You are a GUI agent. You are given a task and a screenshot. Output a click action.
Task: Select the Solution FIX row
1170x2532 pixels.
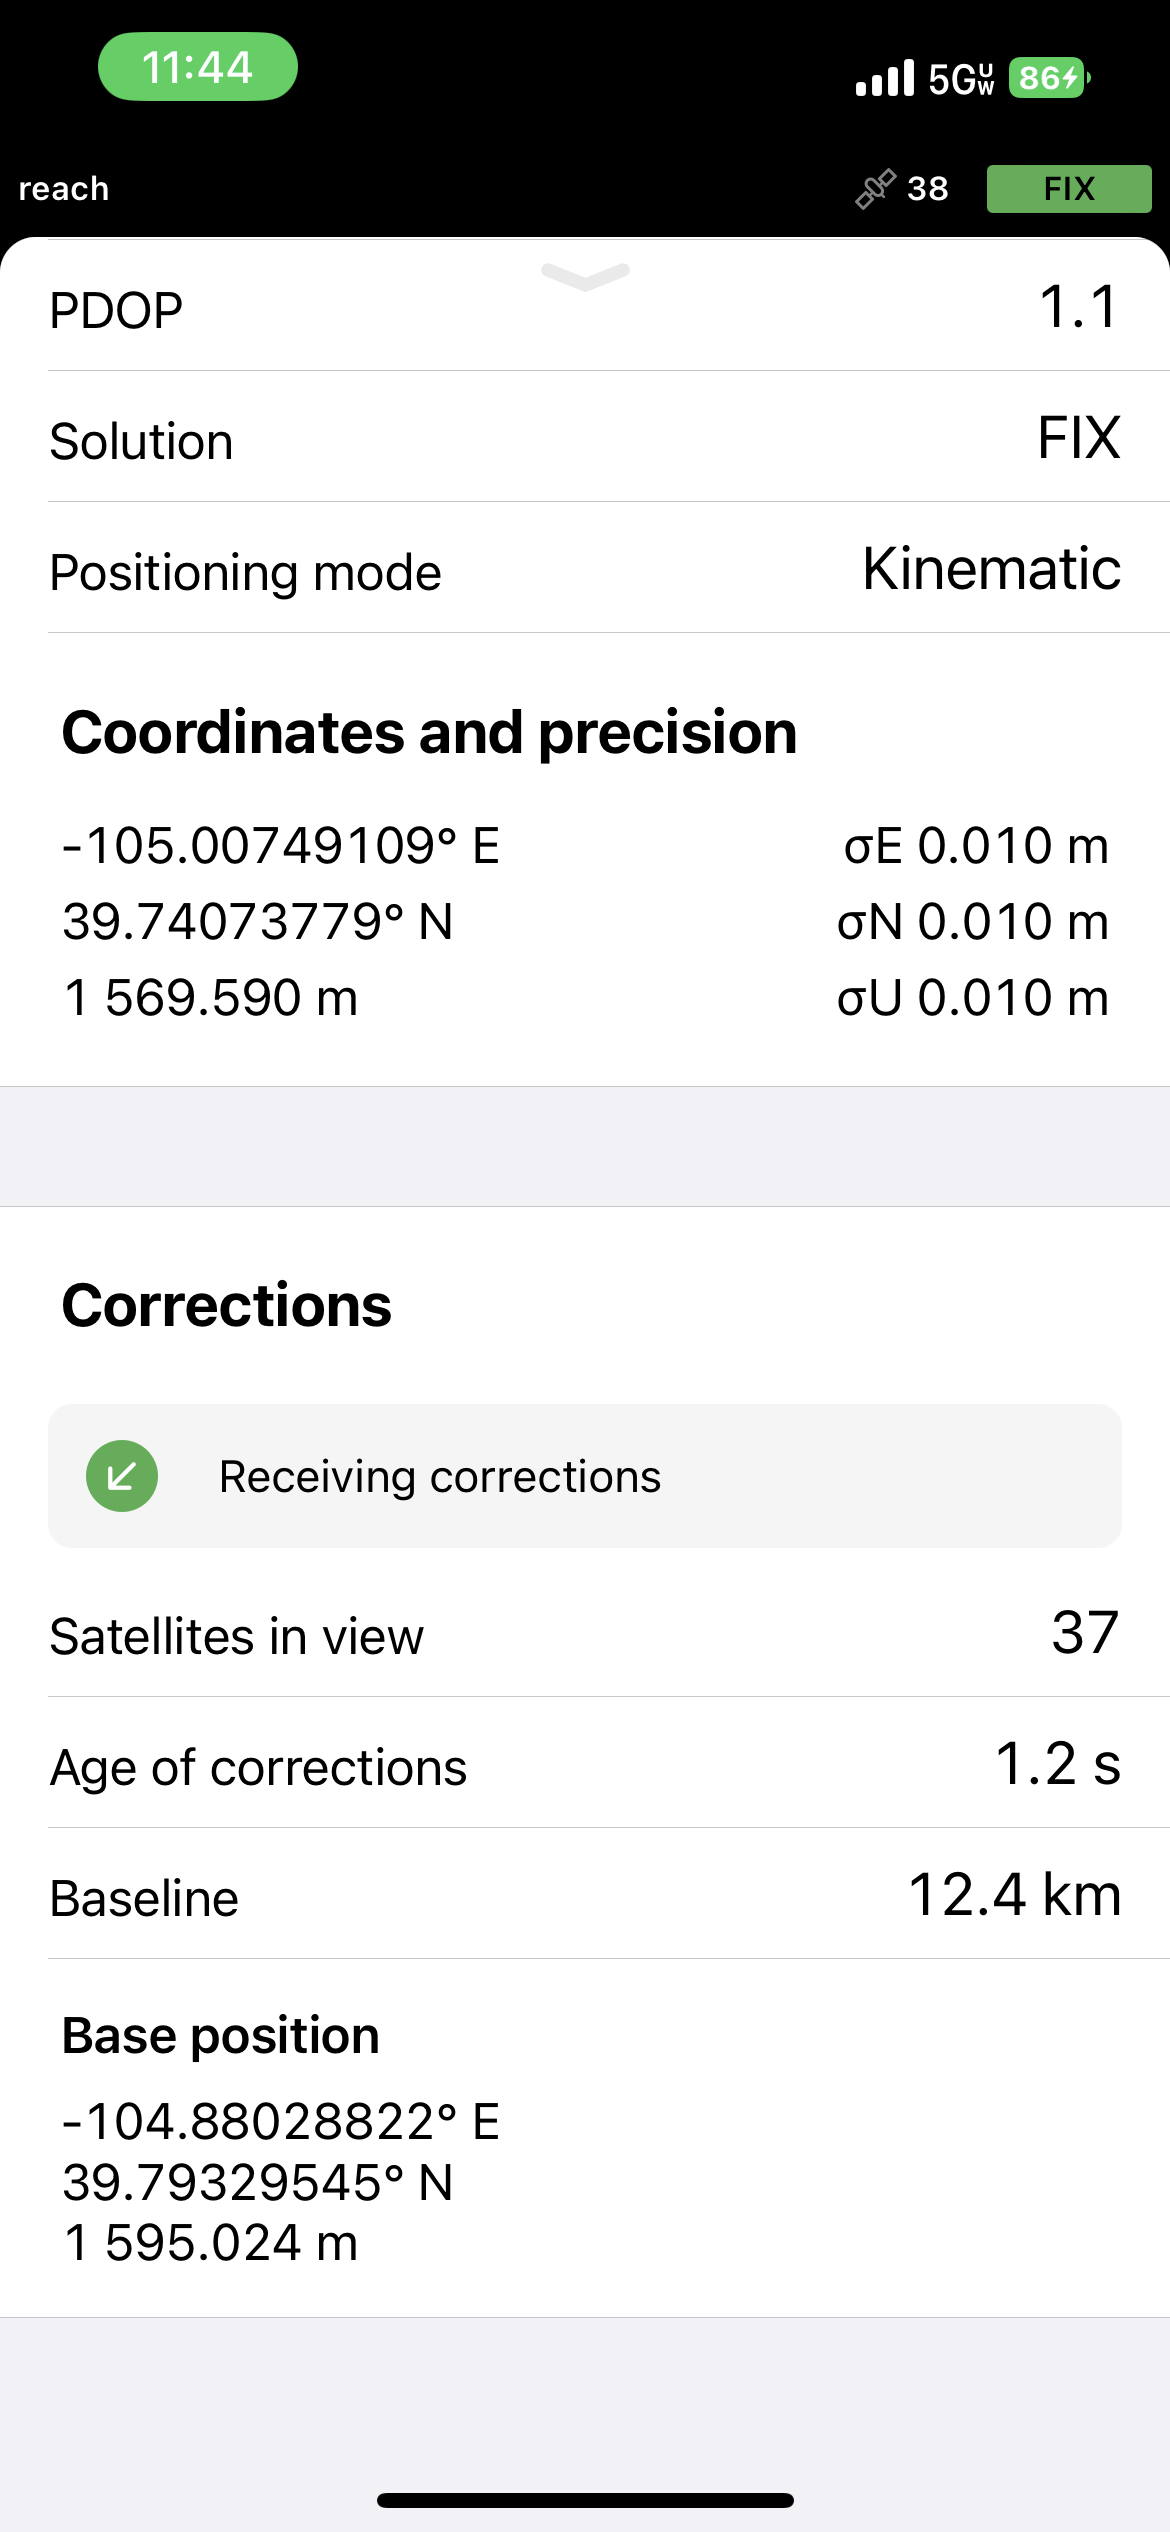coord(585,440)
